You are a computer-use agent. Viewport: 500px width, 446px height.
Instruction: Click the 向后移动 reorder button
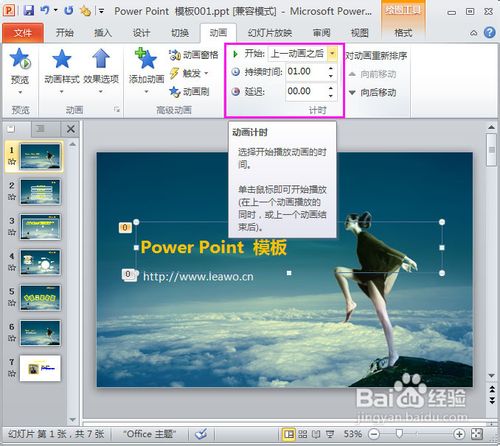click(372, 93)
